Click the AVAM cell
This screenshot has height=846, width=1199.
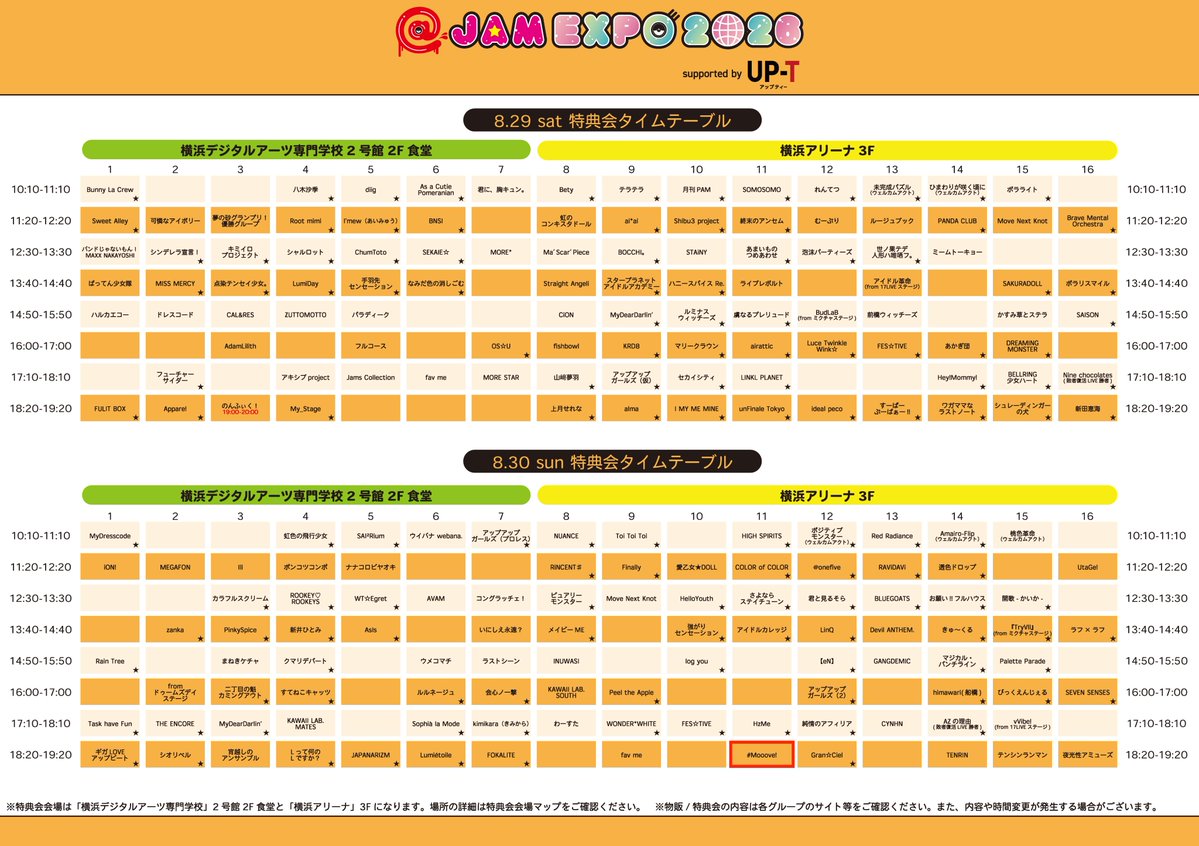click(436, 599)
